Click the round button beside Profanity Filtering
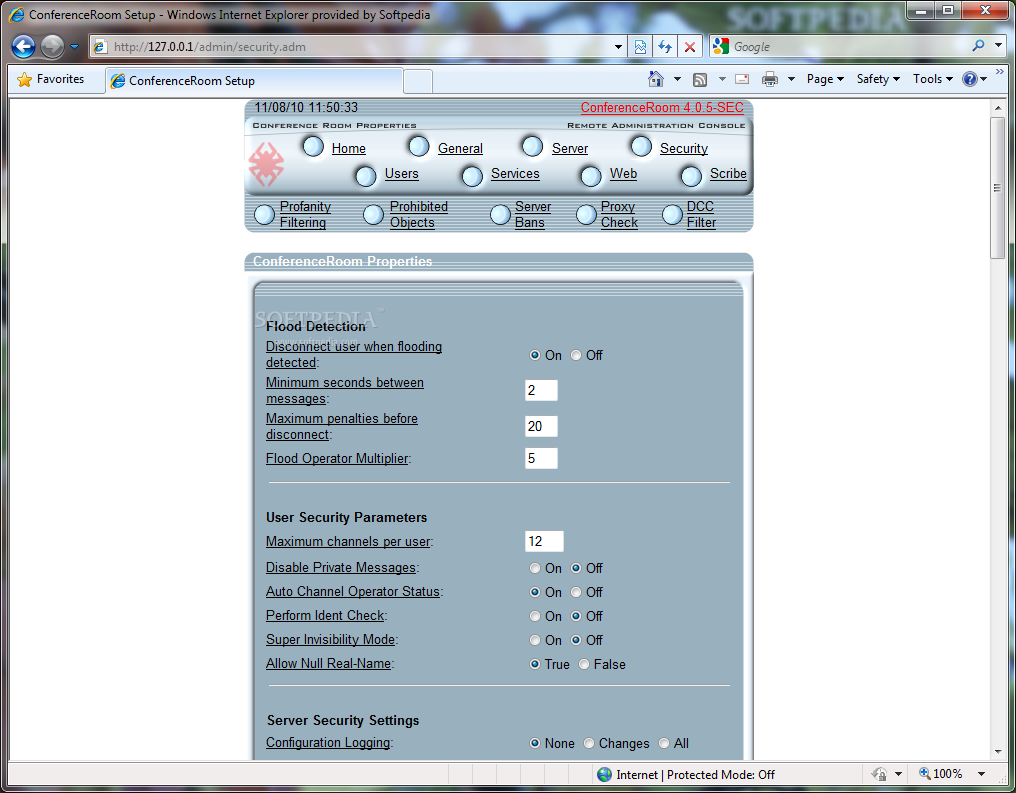The height and width of the screenshot is (793, 1016). [264, 214]
